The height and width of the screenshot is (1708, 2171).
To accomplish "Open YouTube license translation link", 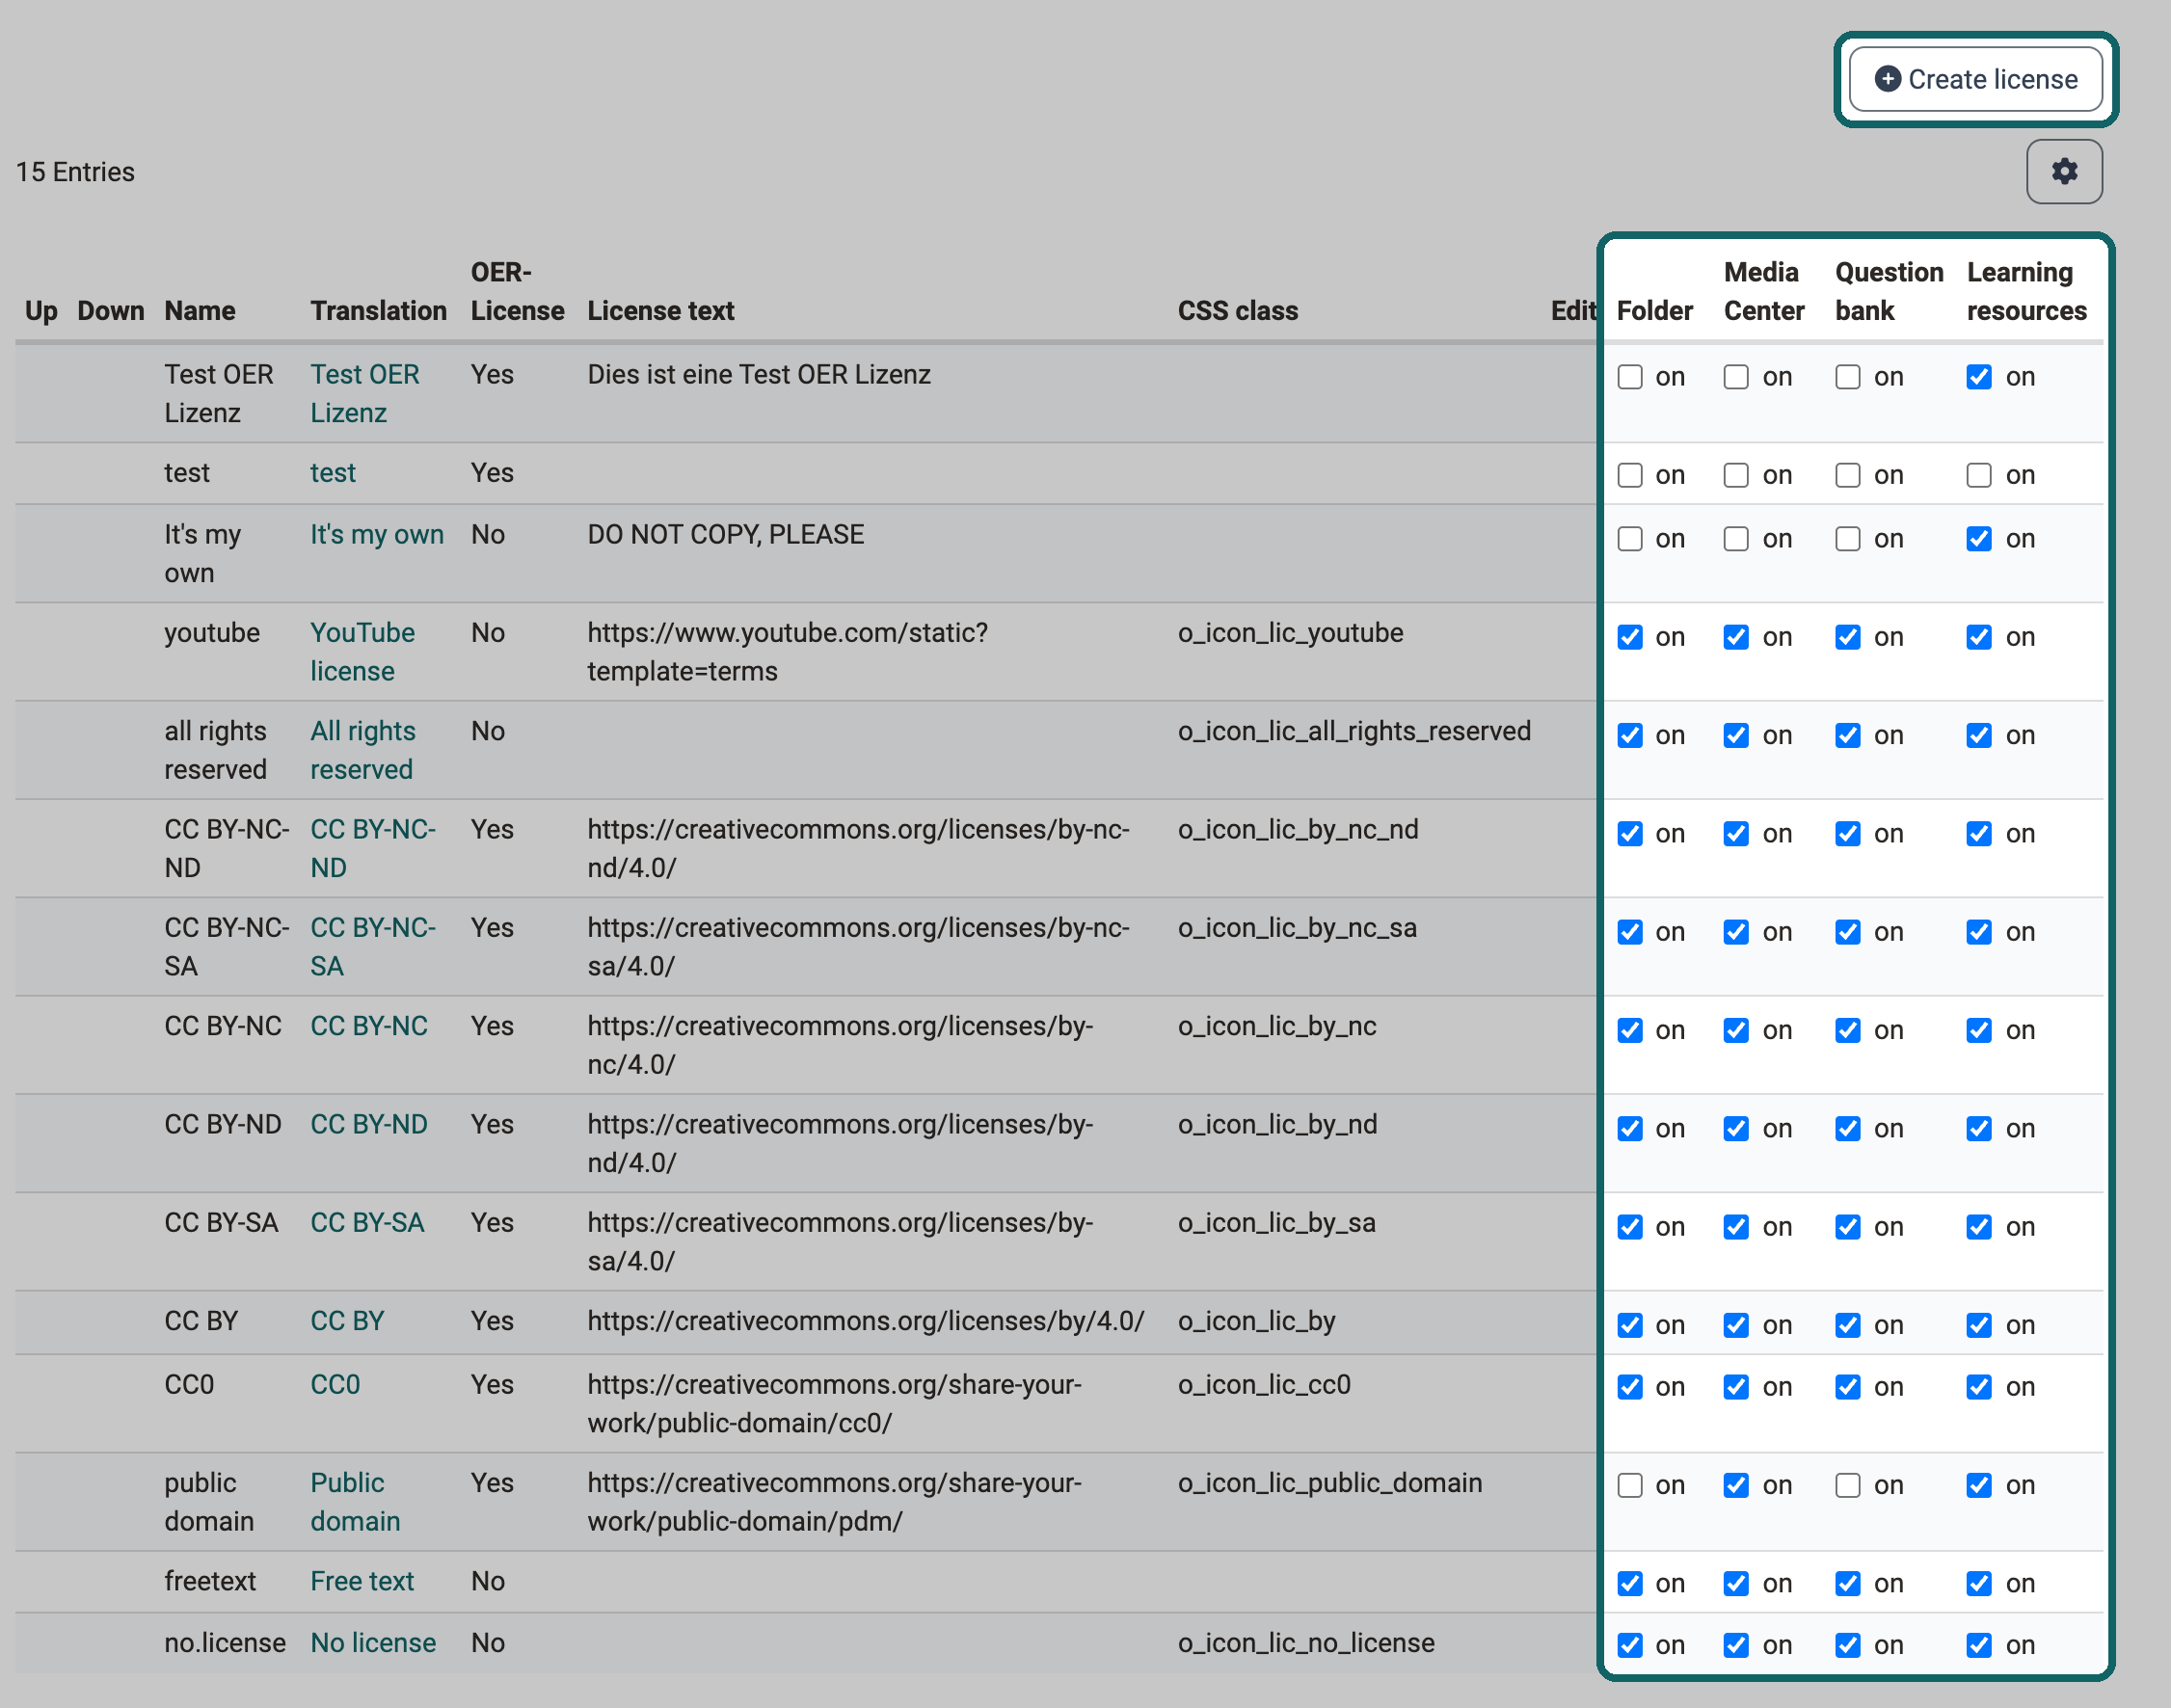I will [362, 652].
